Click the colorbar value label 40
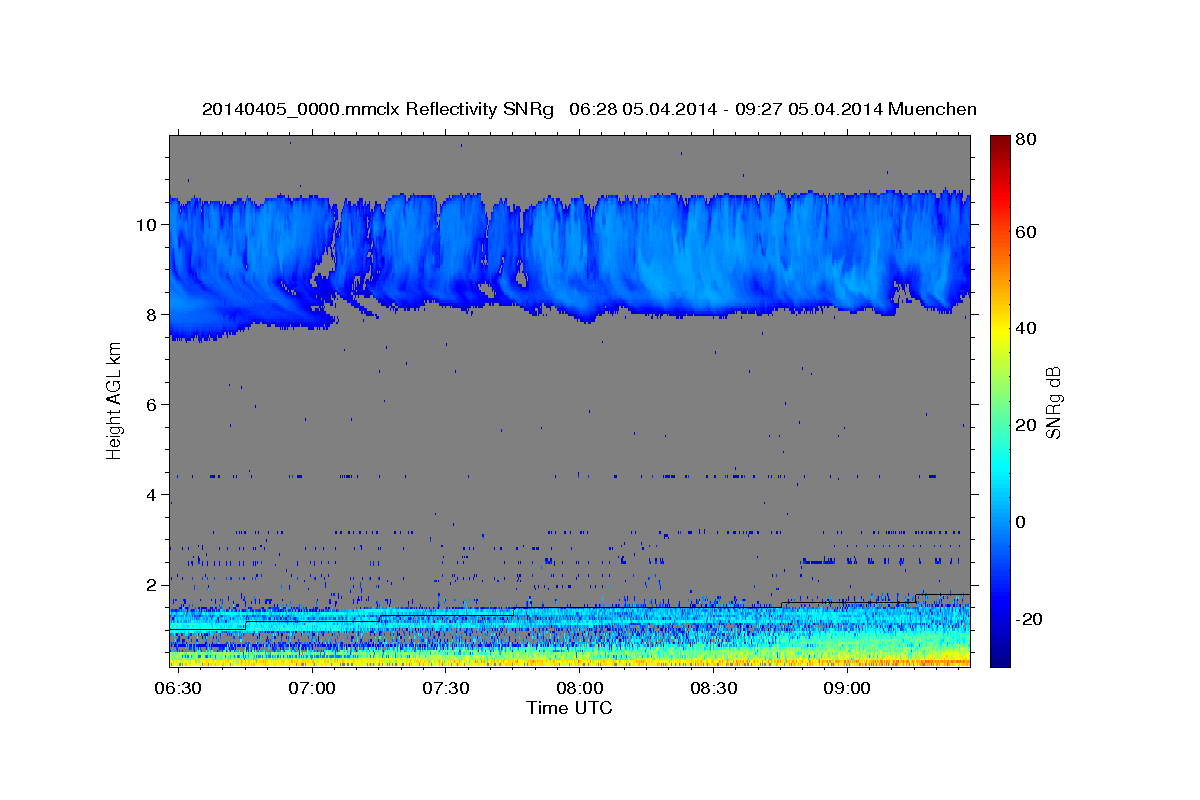Screen dimensions: 1200x800 tap(1025, 328)
